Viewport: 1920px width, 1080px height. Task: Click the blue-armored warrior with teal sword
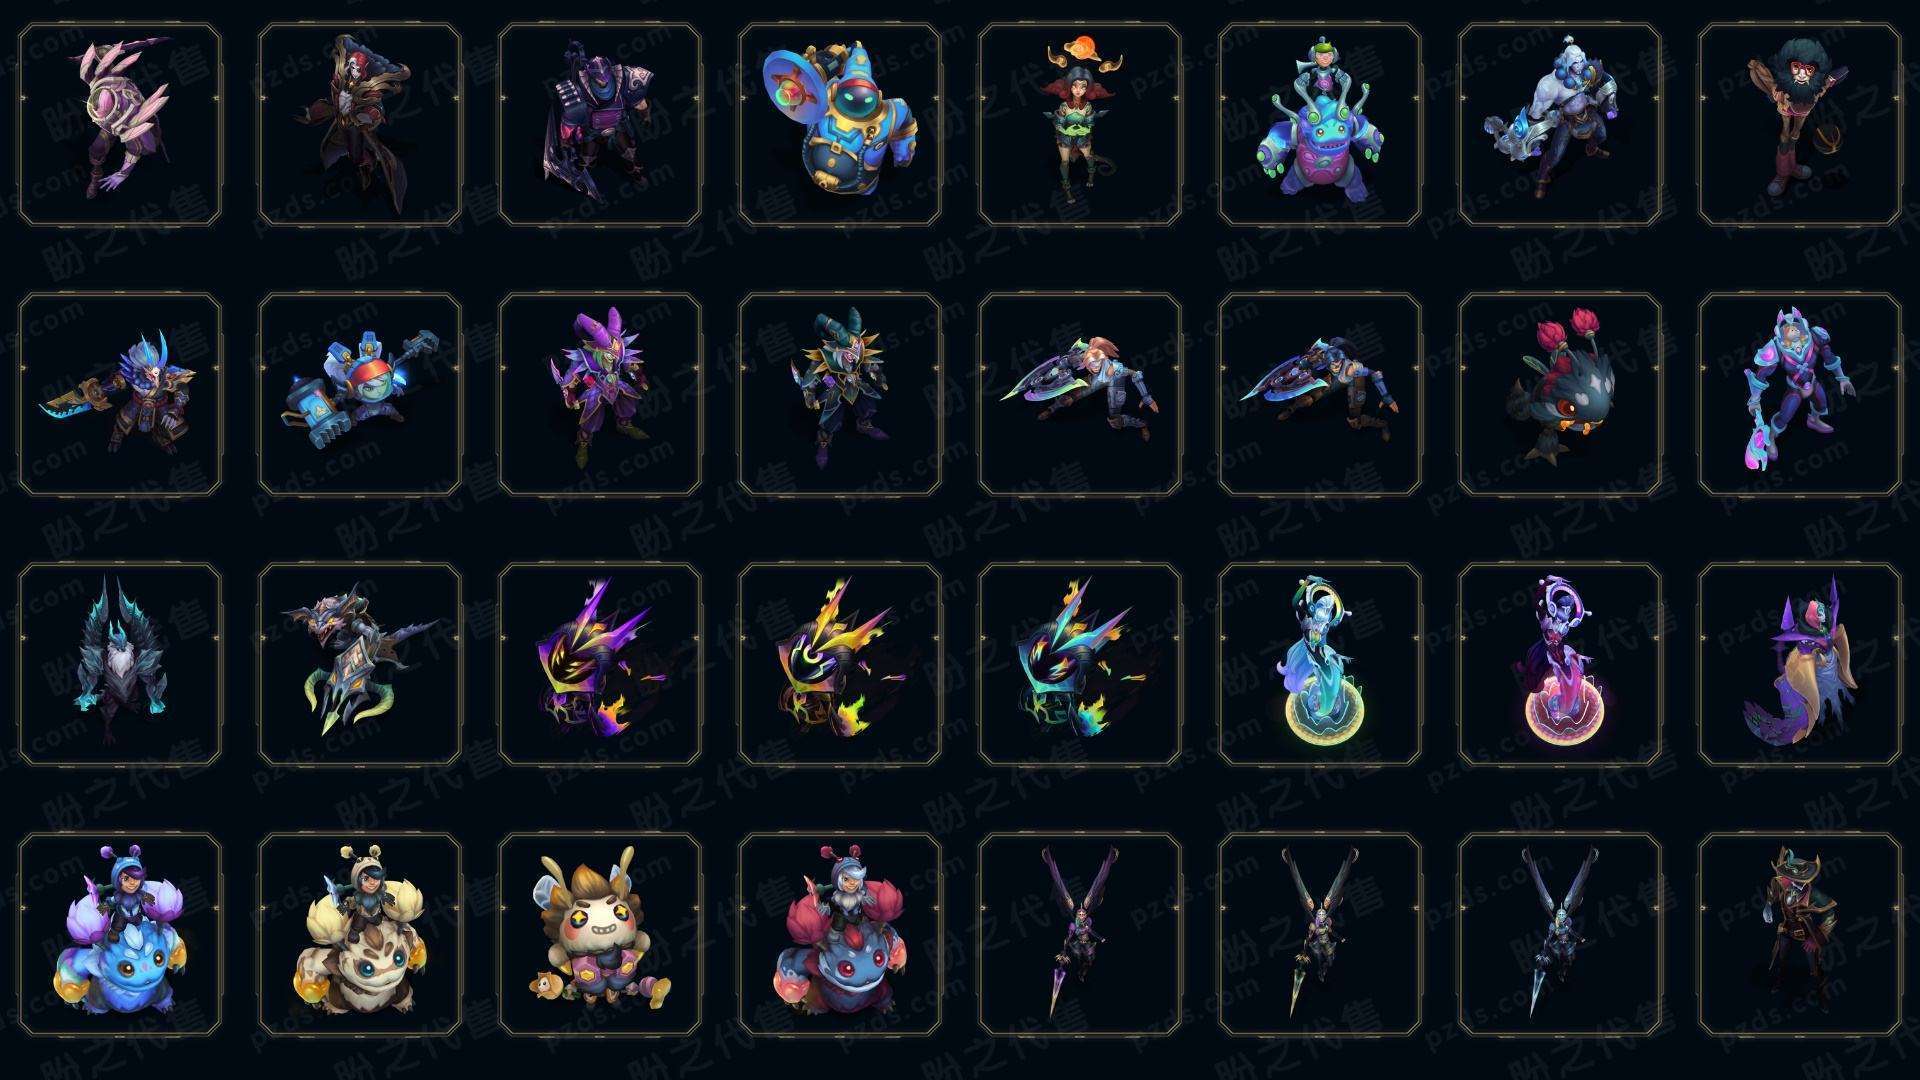119,394
